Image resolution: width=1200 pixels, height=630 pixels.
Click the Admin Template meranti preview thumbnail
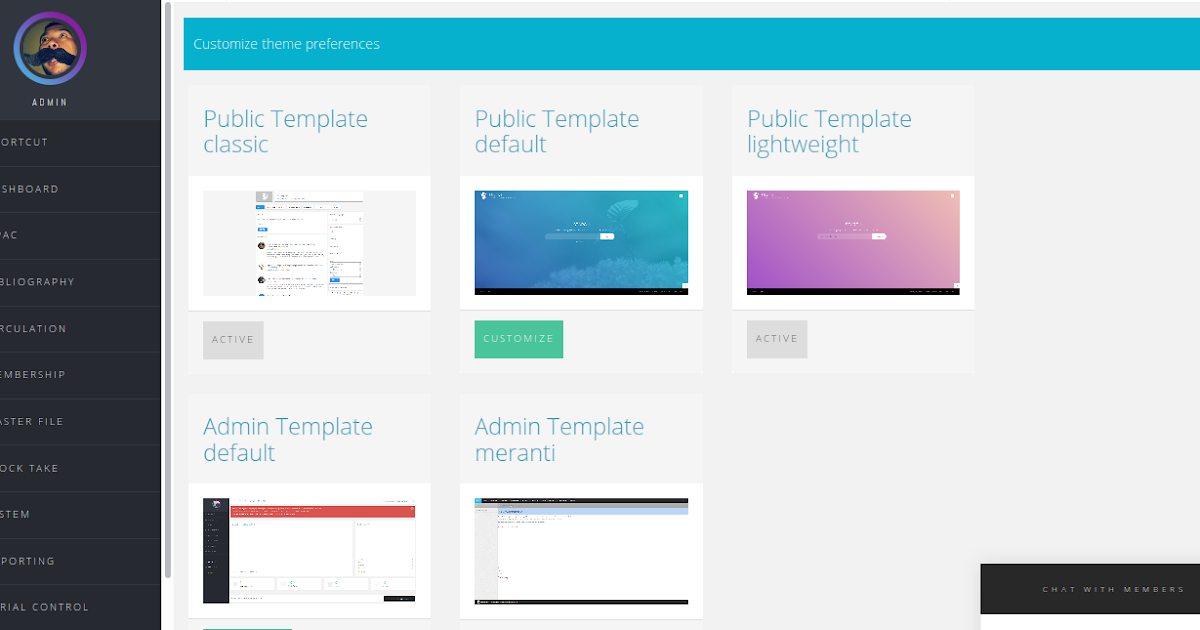pyautogui.click(x=581, y=551)
